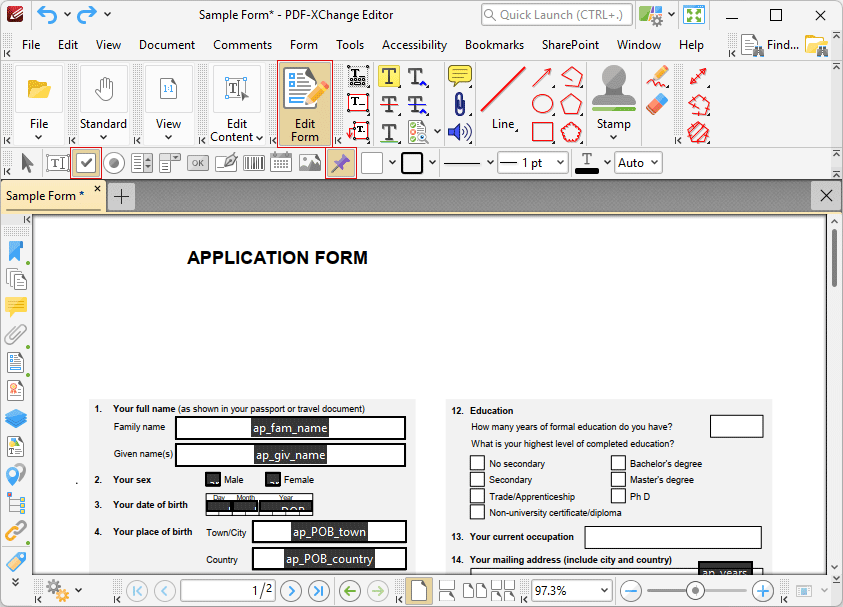This screenshot has height=607, width=843.
Task: Choose the List Box field tool
Action: click(x=142, y=163)
